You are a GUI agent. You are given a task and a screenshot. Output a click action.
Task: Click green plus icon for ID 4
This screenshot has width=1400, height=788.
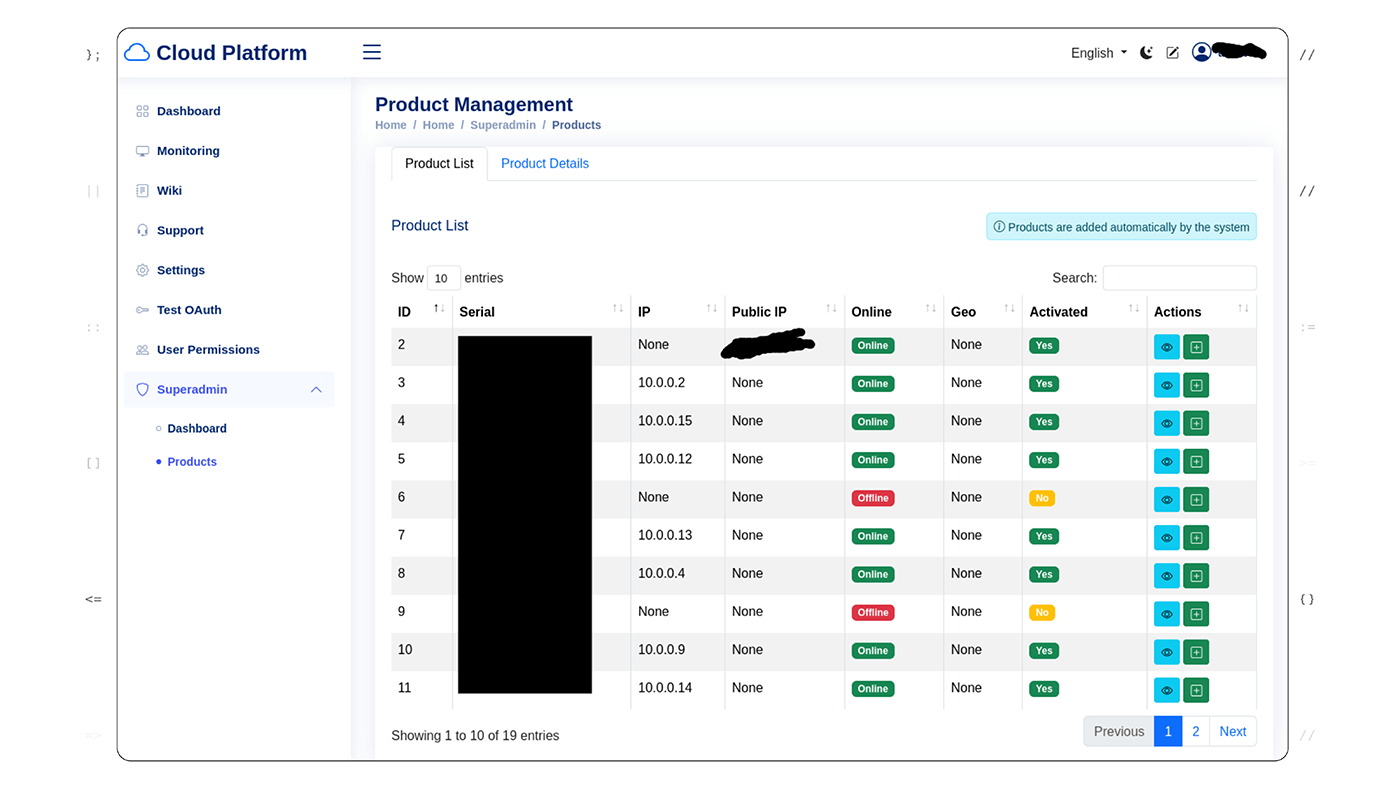[x=1196, y=423]
